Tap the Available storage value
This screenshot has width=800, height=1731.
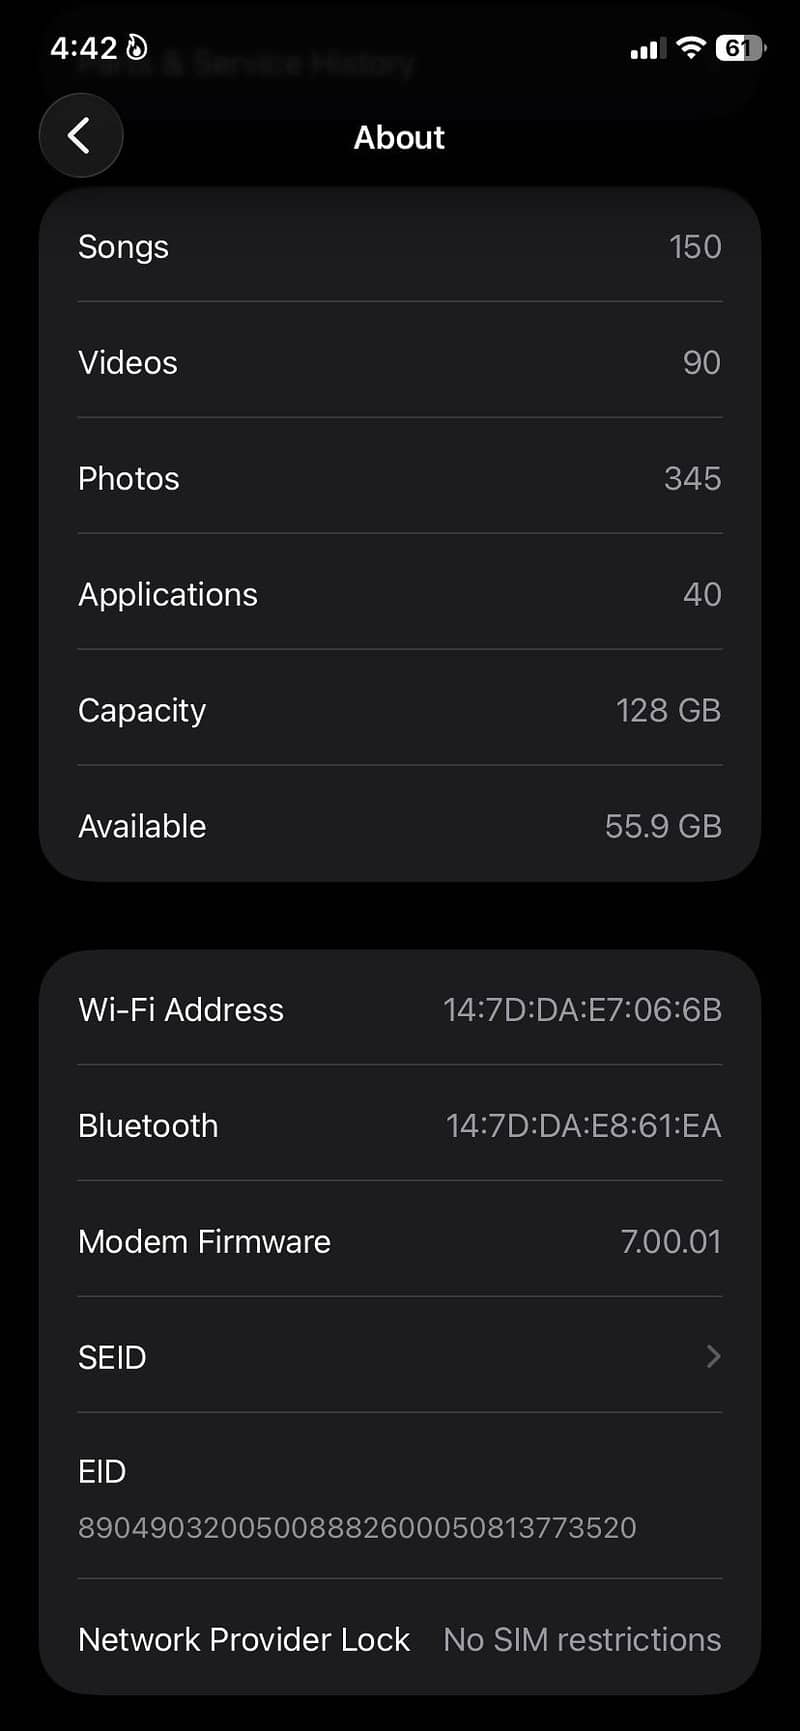coord(662,827)
